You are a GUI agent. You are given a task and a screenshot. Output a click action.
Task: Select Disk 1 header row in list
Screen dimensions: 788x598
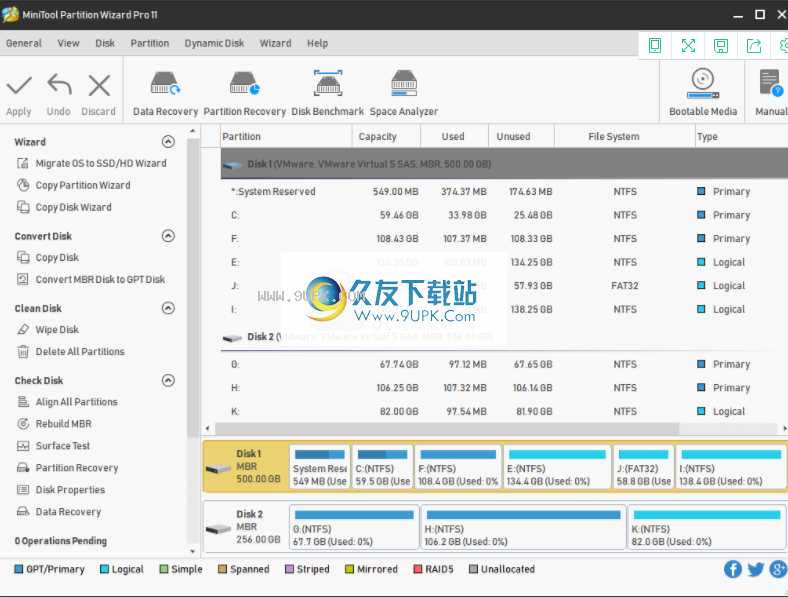click(x=504, y=164)
